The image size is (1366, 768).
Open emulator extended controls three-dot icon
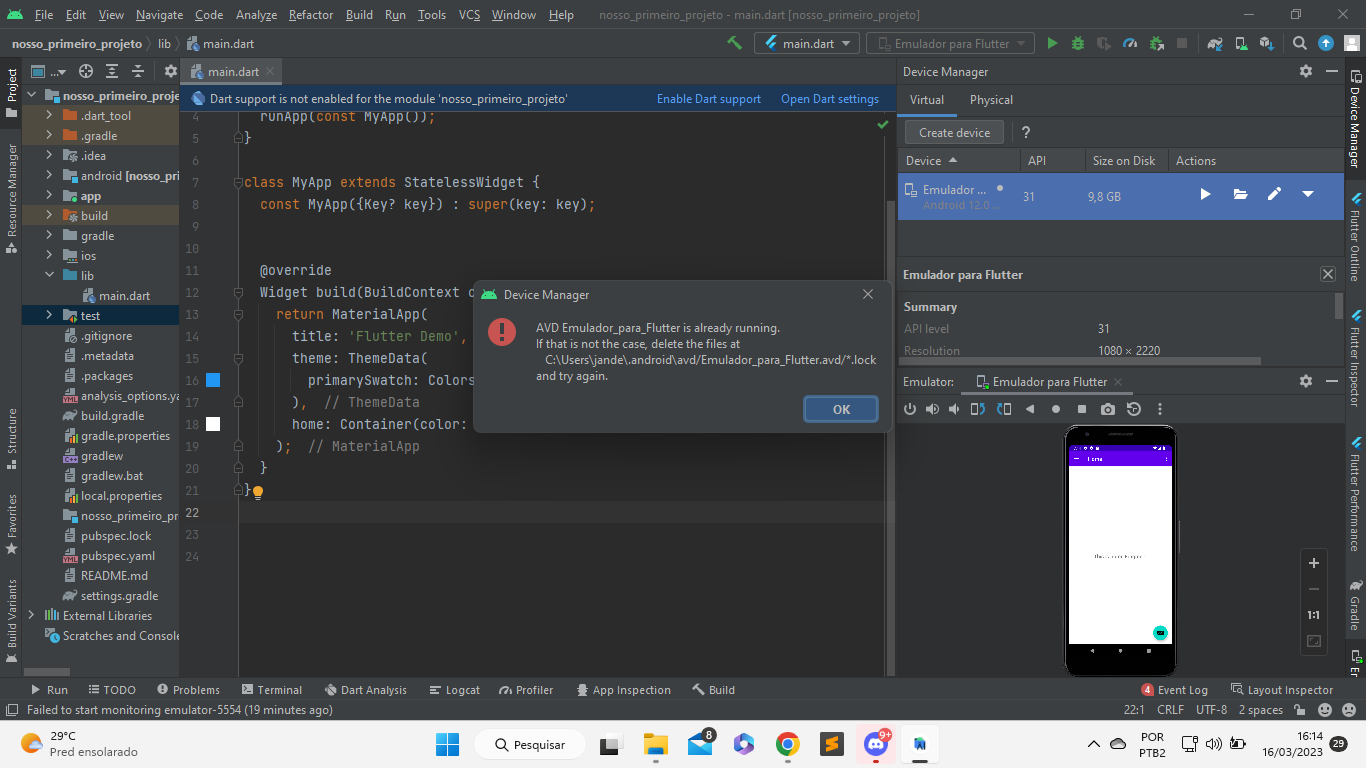coord(1160,409)
